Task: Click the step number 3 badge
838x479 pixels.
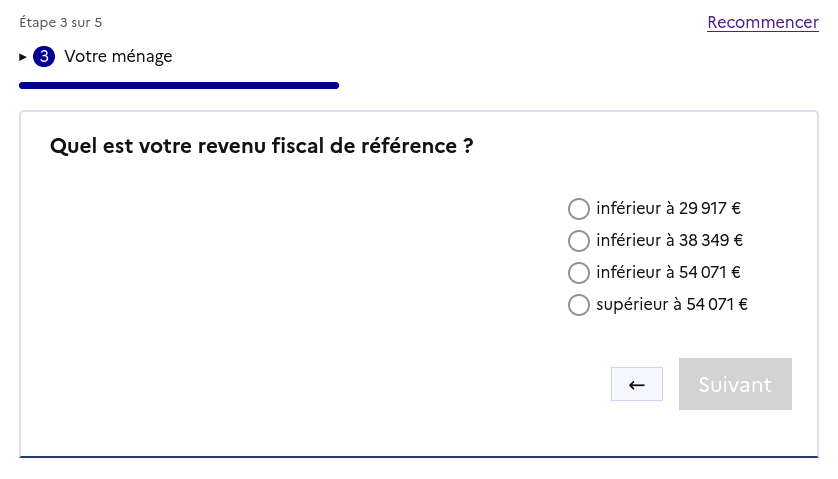Action: click(44, 57)
